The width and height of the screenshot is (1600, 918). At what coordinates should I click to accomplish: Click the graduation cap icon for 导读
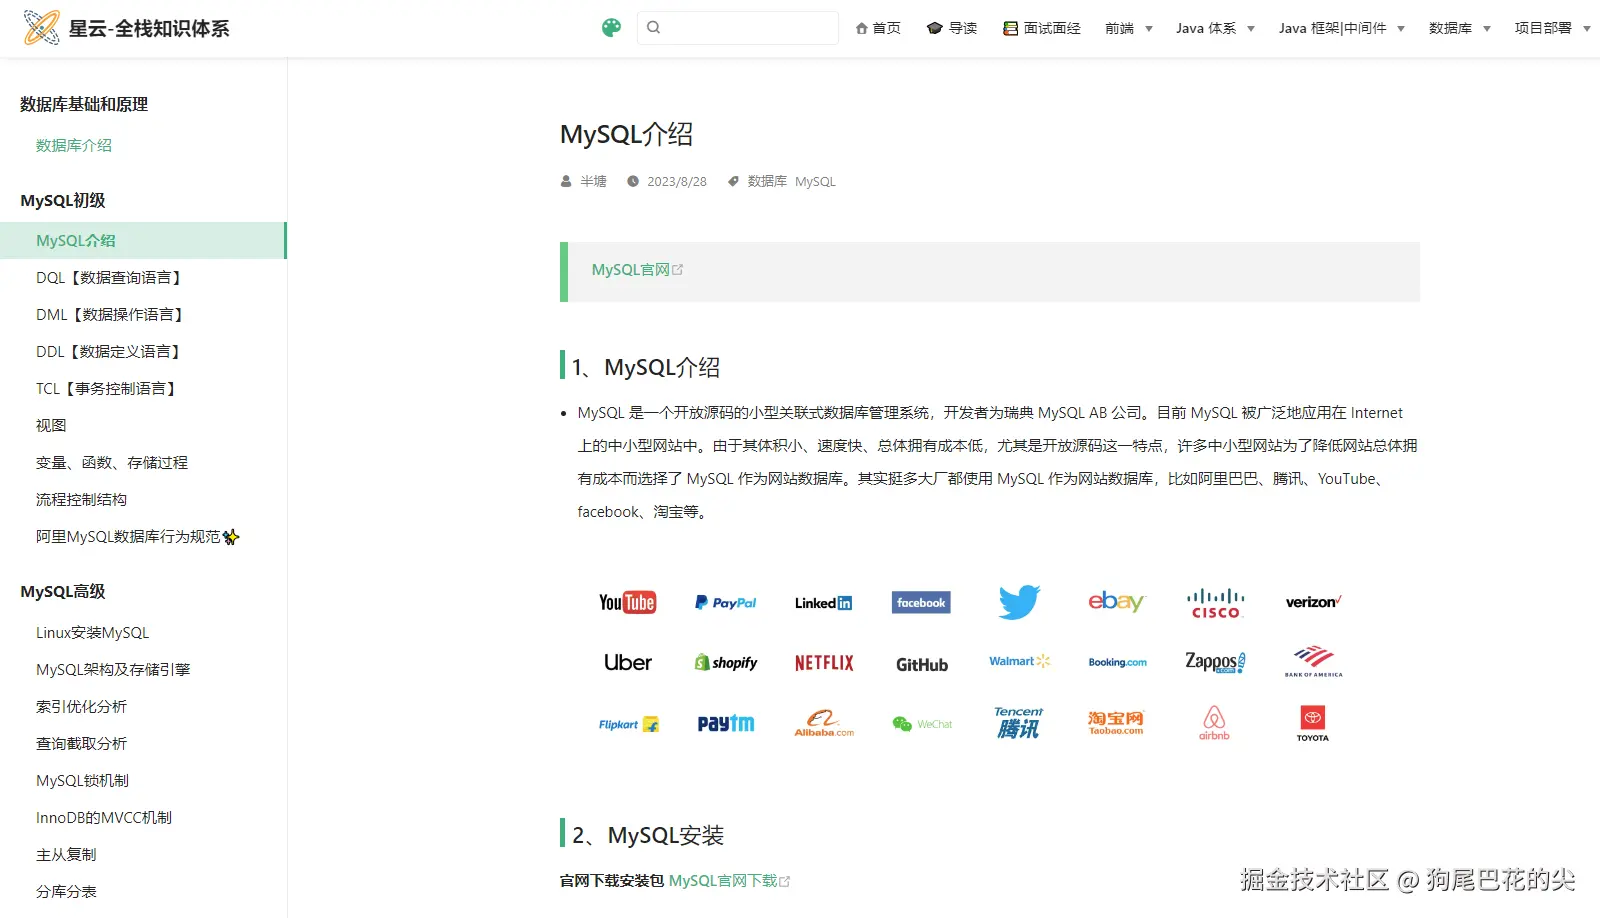pyautogui.click(x=935, y=29)
